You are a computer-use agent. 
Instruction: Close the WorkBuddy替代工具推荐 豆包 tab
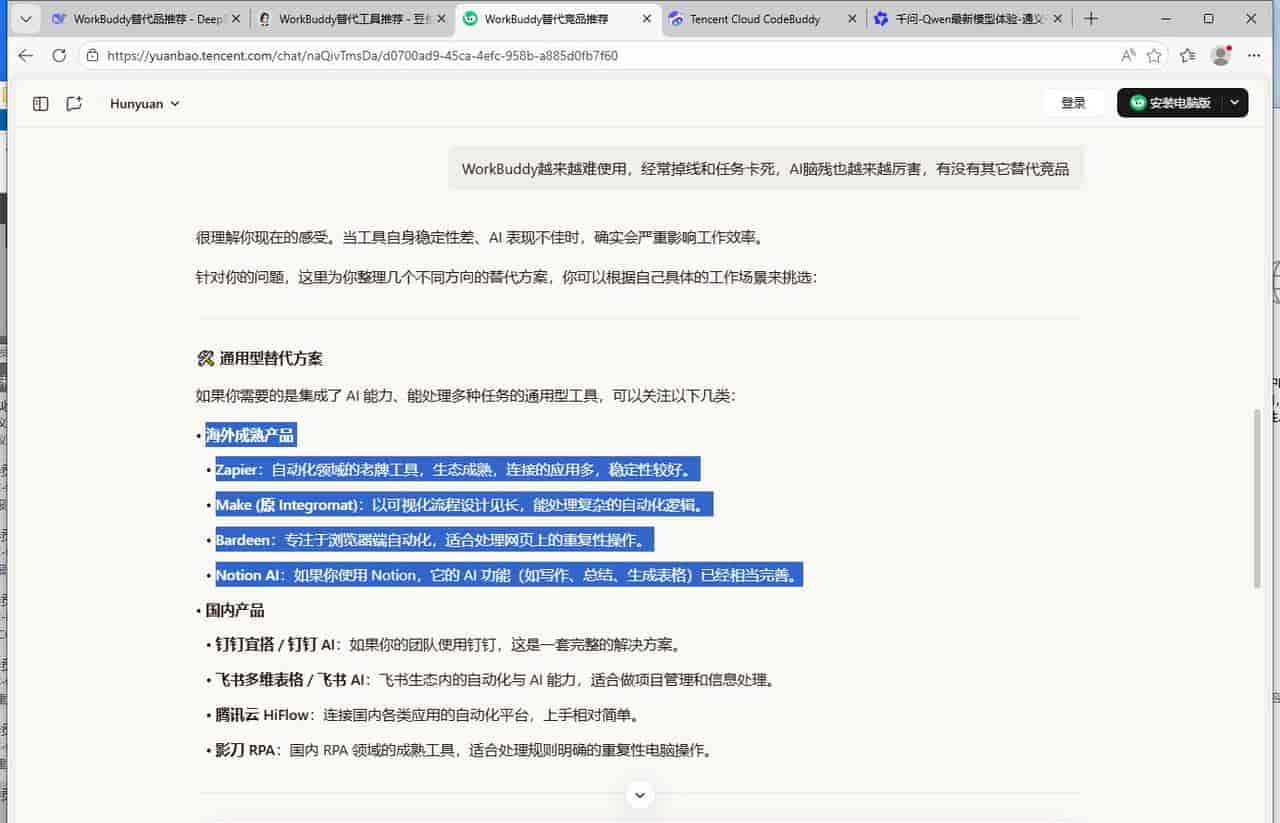pyautogui.click(x=441, y=19)
